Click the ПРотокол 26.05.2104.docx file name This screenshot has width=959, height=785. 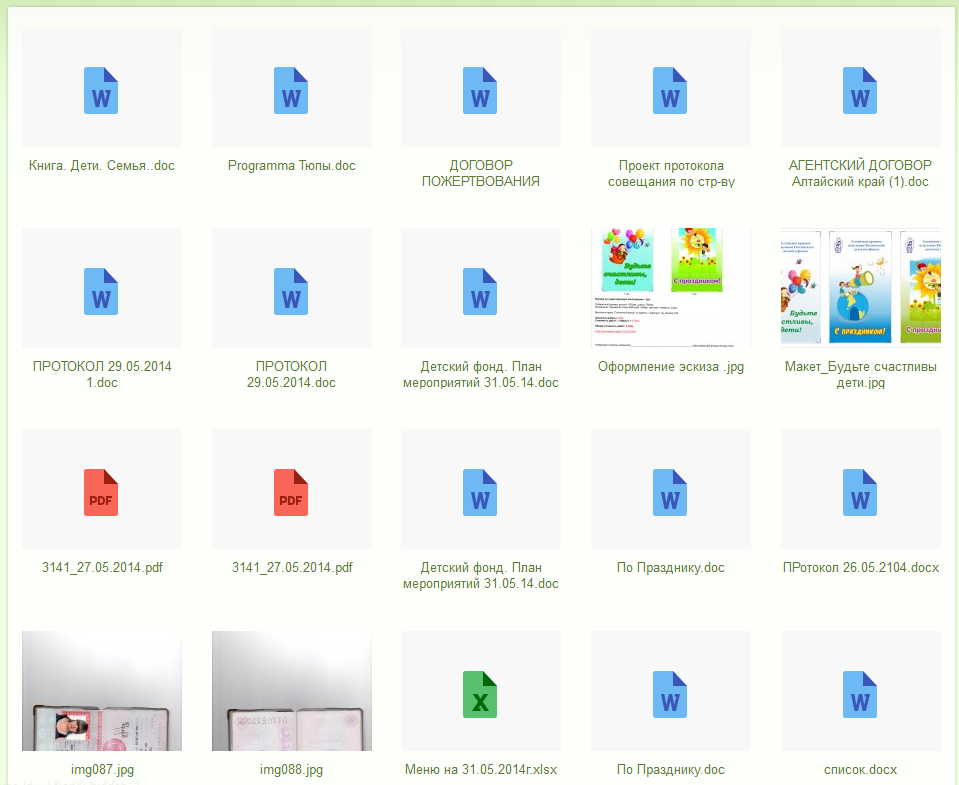(861, 568)
